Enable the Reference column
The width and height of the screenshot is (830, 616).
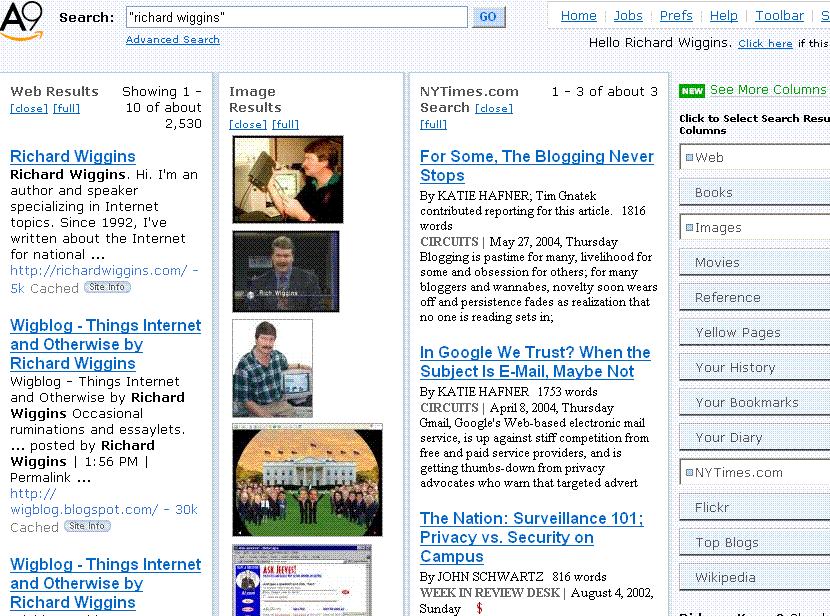pos(755,297)
